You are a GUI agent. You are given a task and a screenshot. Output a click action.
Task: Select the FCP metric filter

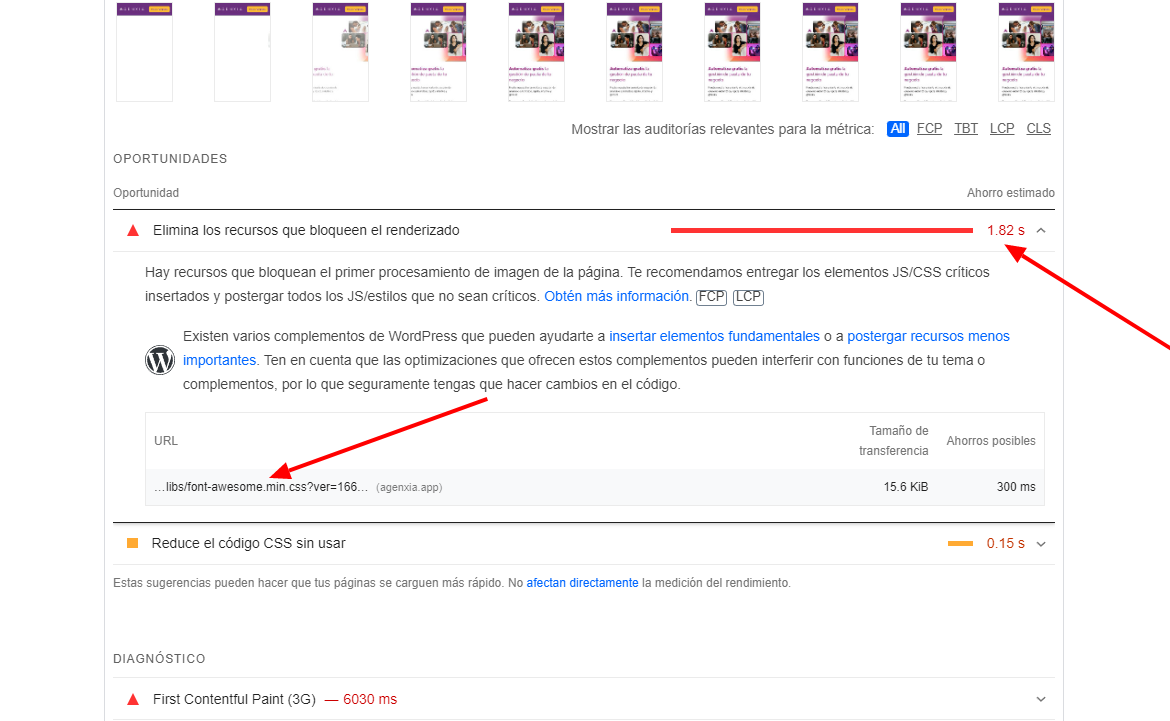929,128
